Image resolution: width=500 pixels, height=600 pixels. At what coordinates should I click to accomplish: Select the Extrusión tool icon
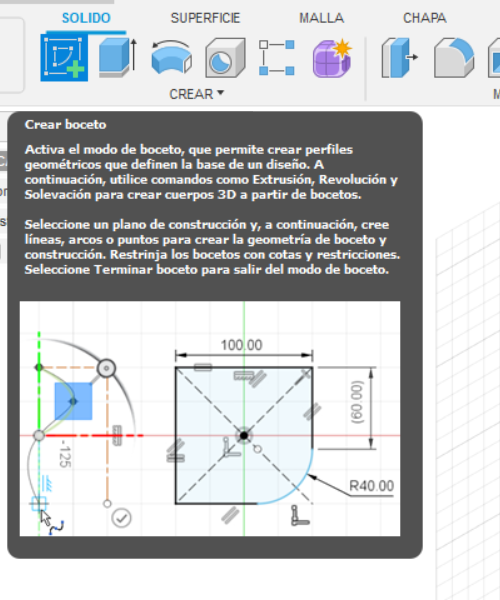(117, 58)
